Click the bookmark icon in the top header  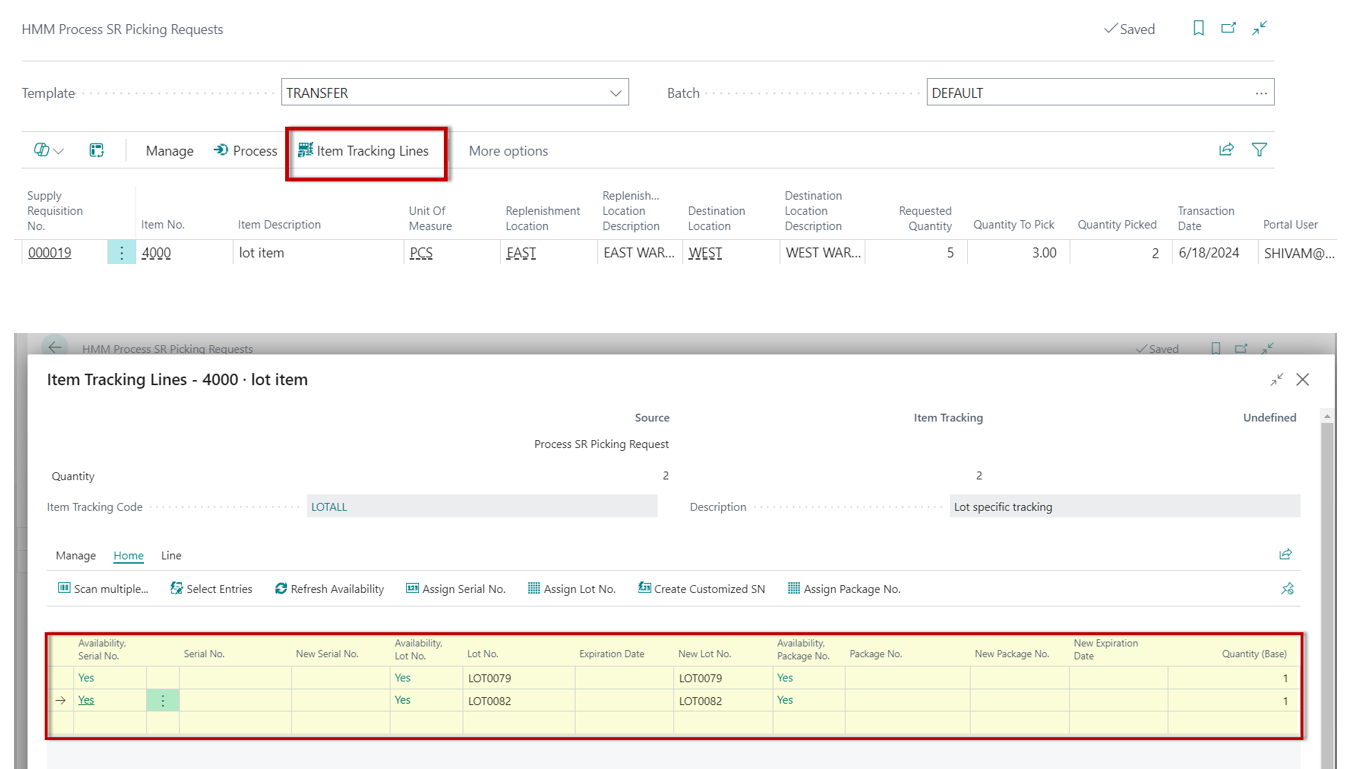[x=1198, y=28]
